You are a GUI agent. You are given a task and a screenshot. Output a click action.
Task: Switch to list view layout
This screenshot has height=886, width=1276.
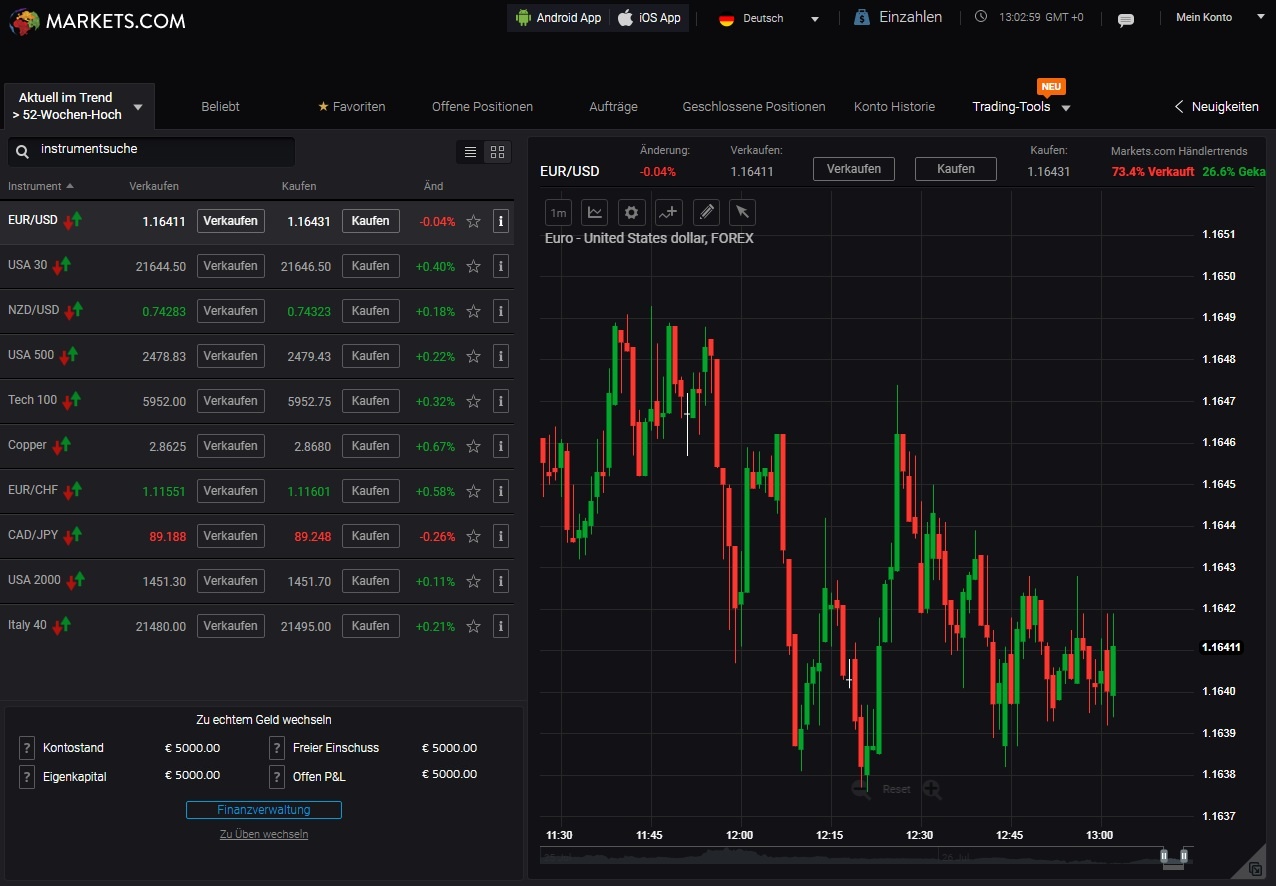[470, 152]
